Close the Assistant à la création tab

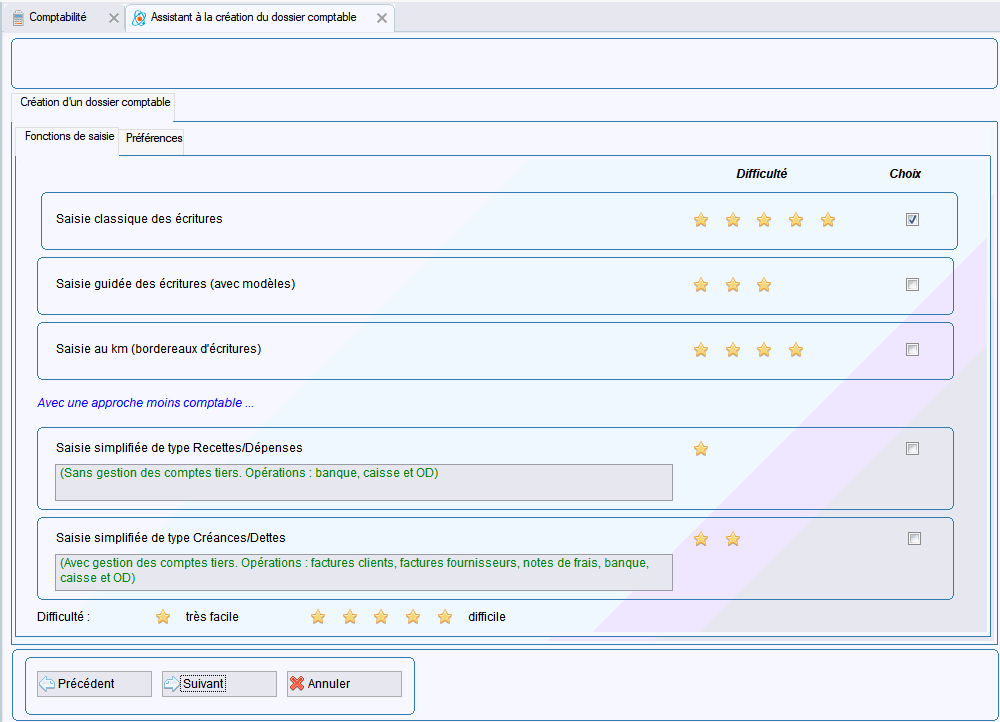click(381, 18)
